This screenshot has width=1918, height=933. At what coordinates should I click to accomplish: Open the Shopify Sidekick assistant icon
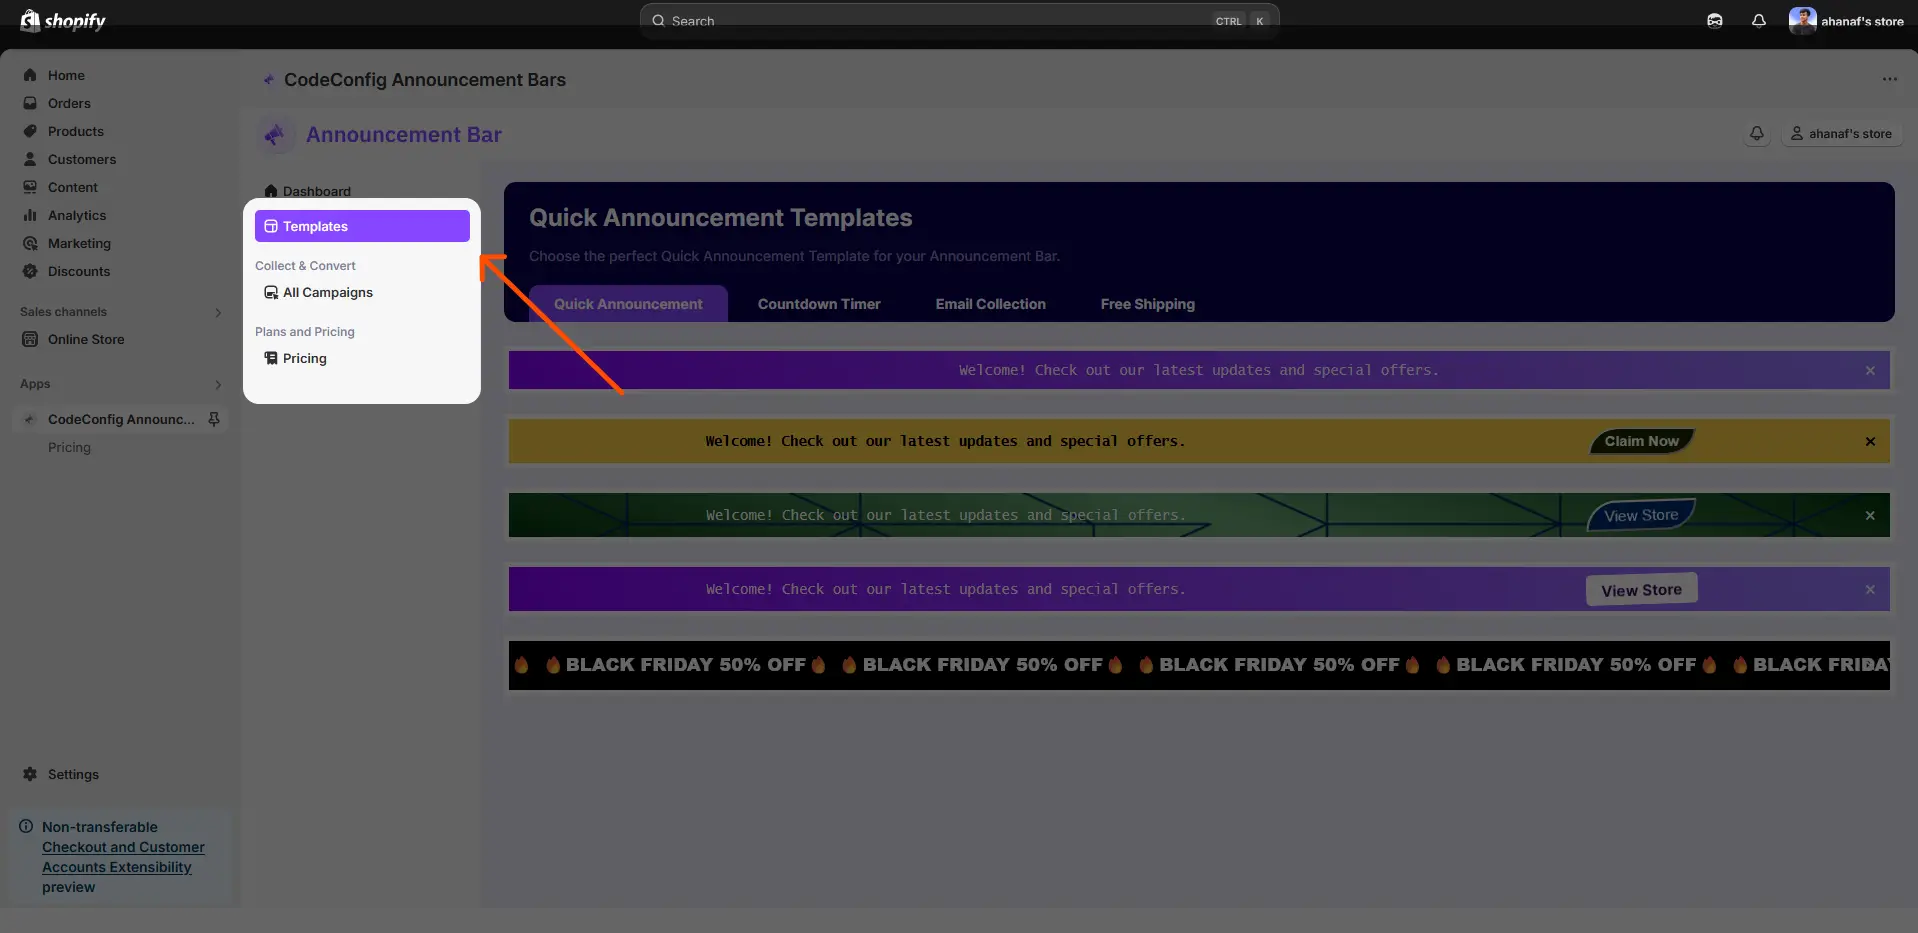coord(1715,21)
